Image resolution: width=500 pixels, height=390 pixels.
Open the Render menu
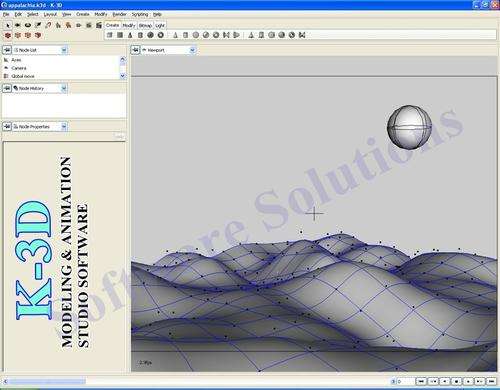click(x=119, y=14)
